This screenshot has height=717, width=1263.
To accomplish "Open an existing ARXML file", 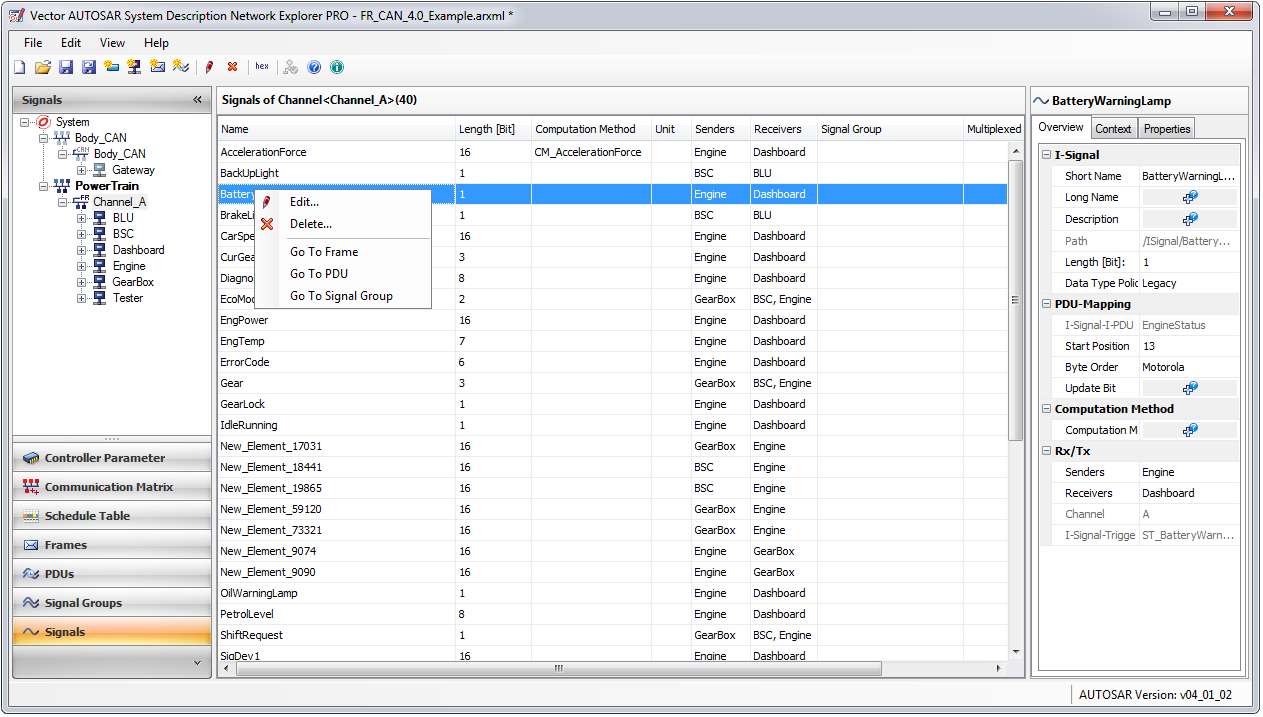I will 42,66.
